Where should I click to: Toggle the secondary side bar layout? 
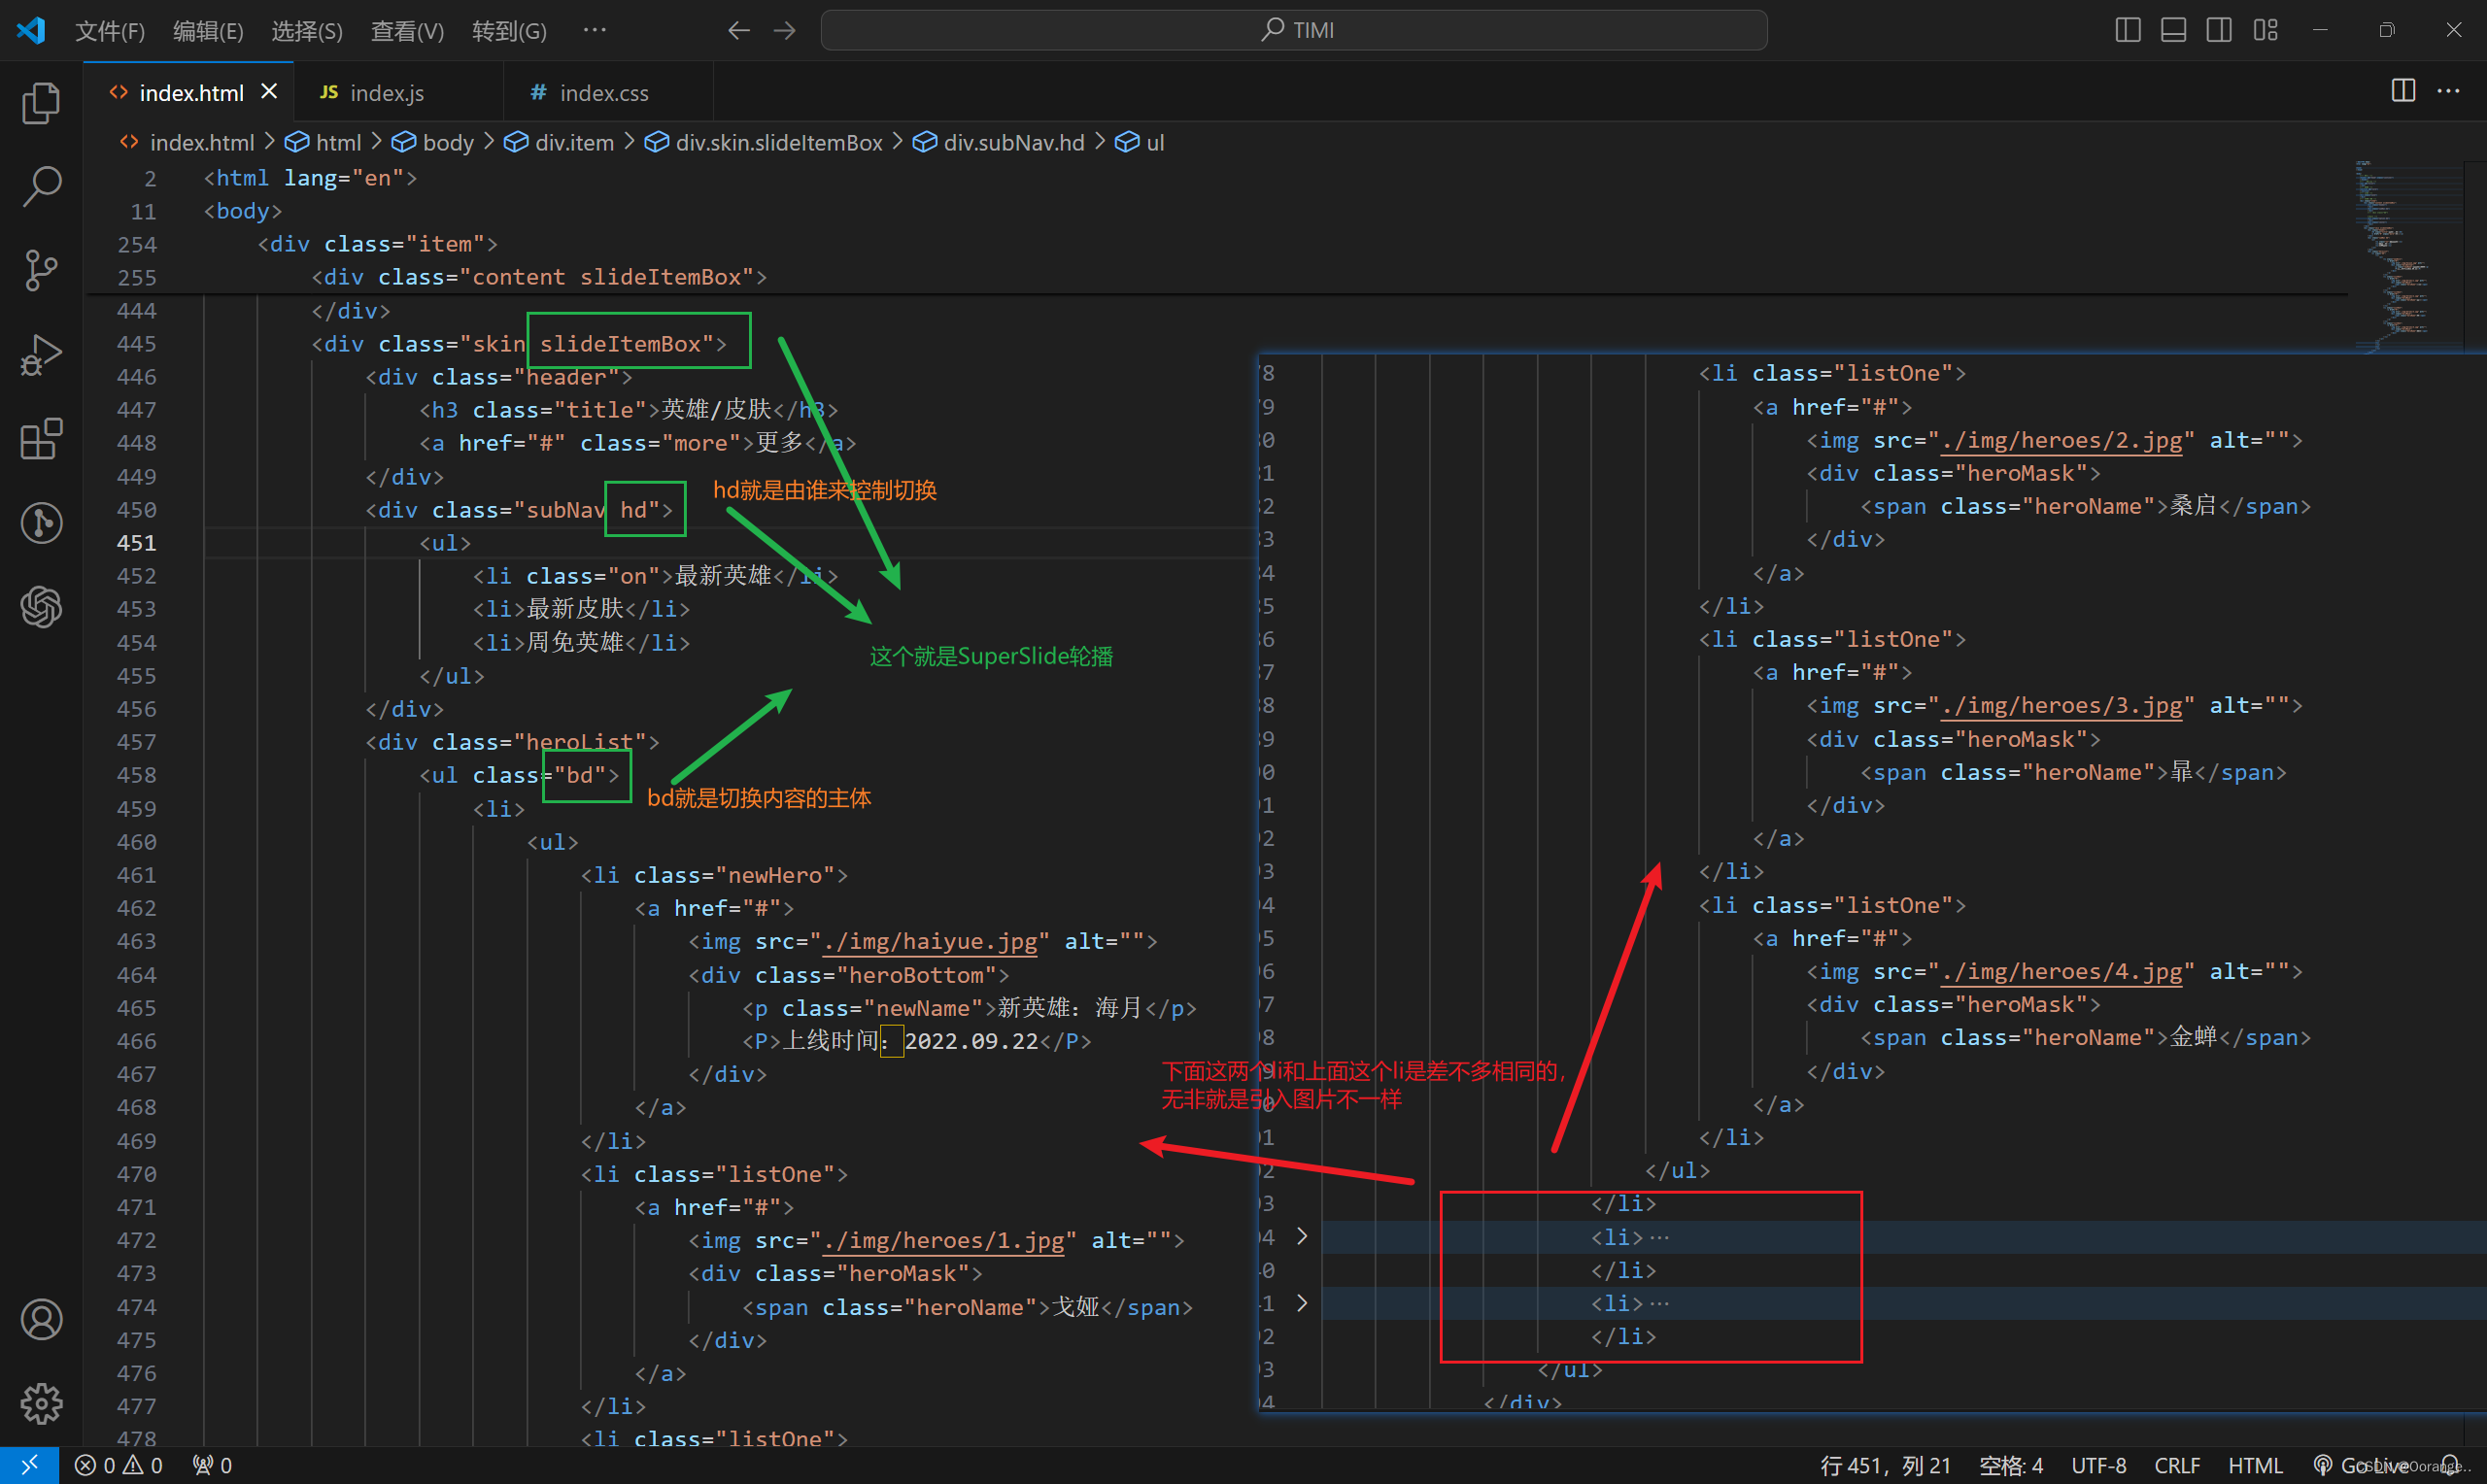[x=2218, y=30]
